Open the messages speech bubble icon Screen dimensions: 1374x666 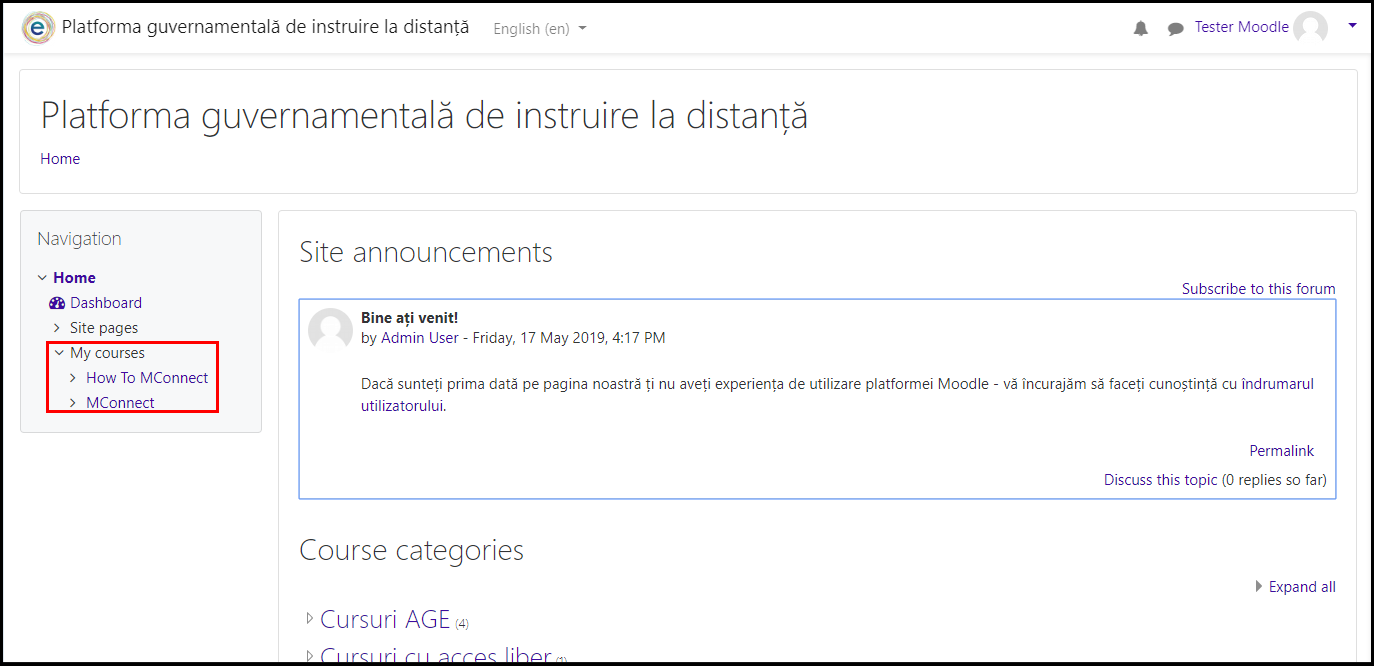1176,29
